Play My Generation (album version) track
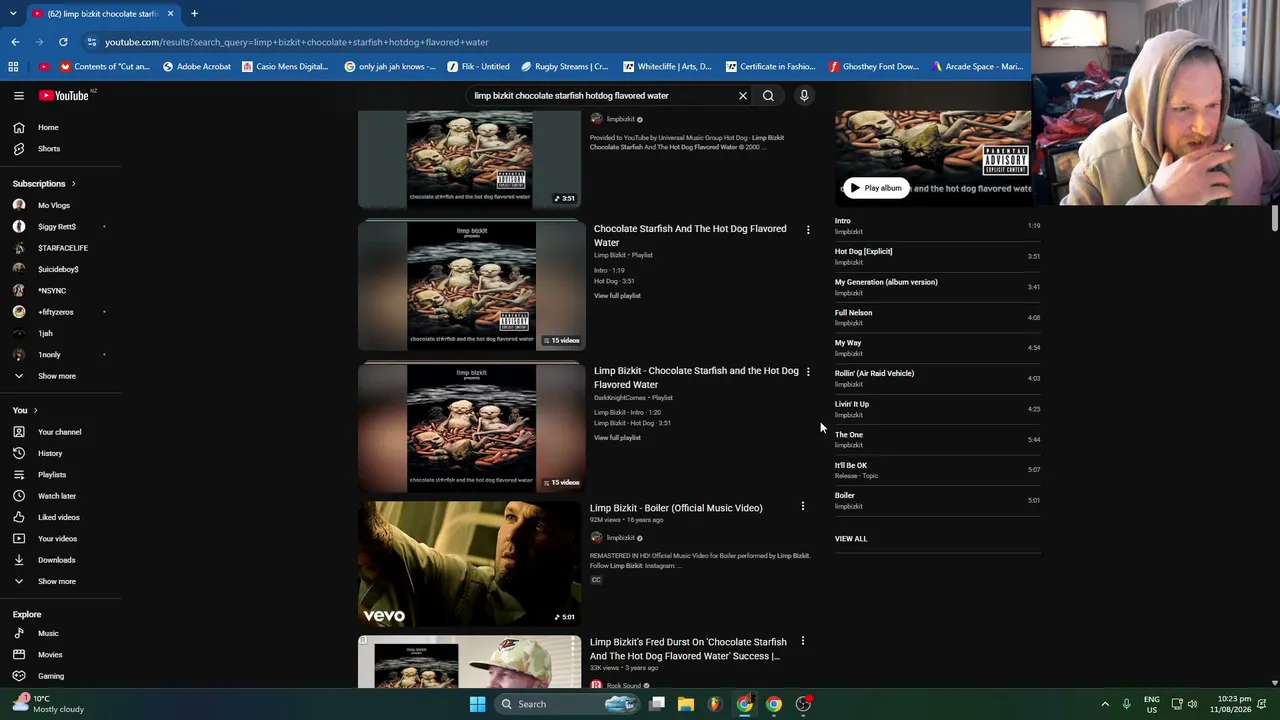This screenshot has width=1280, height=720. click(937, 287)
